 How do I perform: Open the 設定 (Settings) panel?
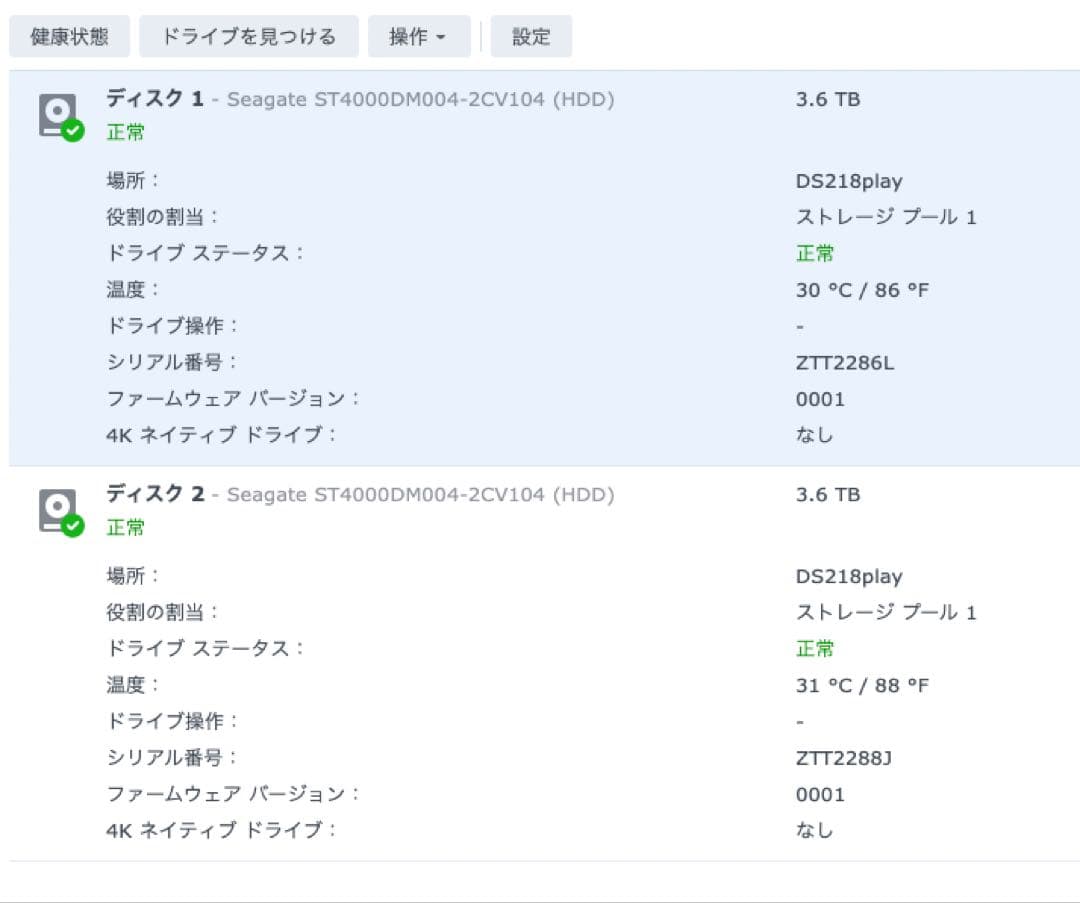tap(531, 36)
